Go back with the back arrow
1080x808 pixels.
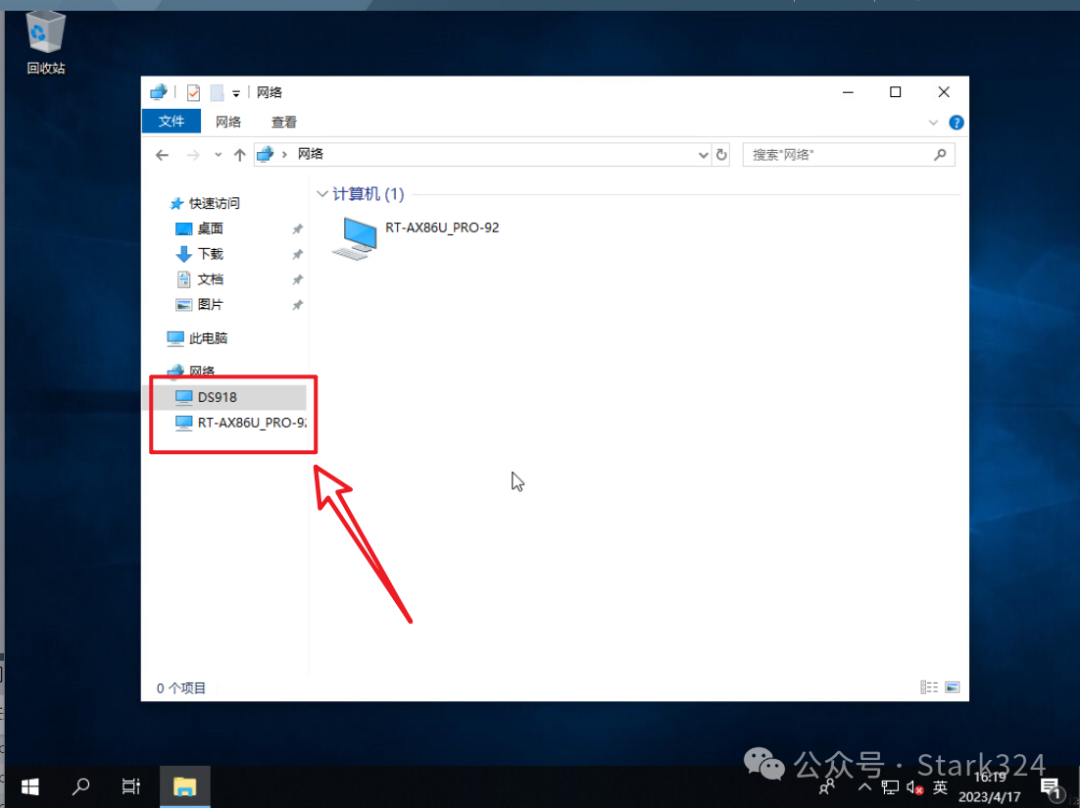163,155
